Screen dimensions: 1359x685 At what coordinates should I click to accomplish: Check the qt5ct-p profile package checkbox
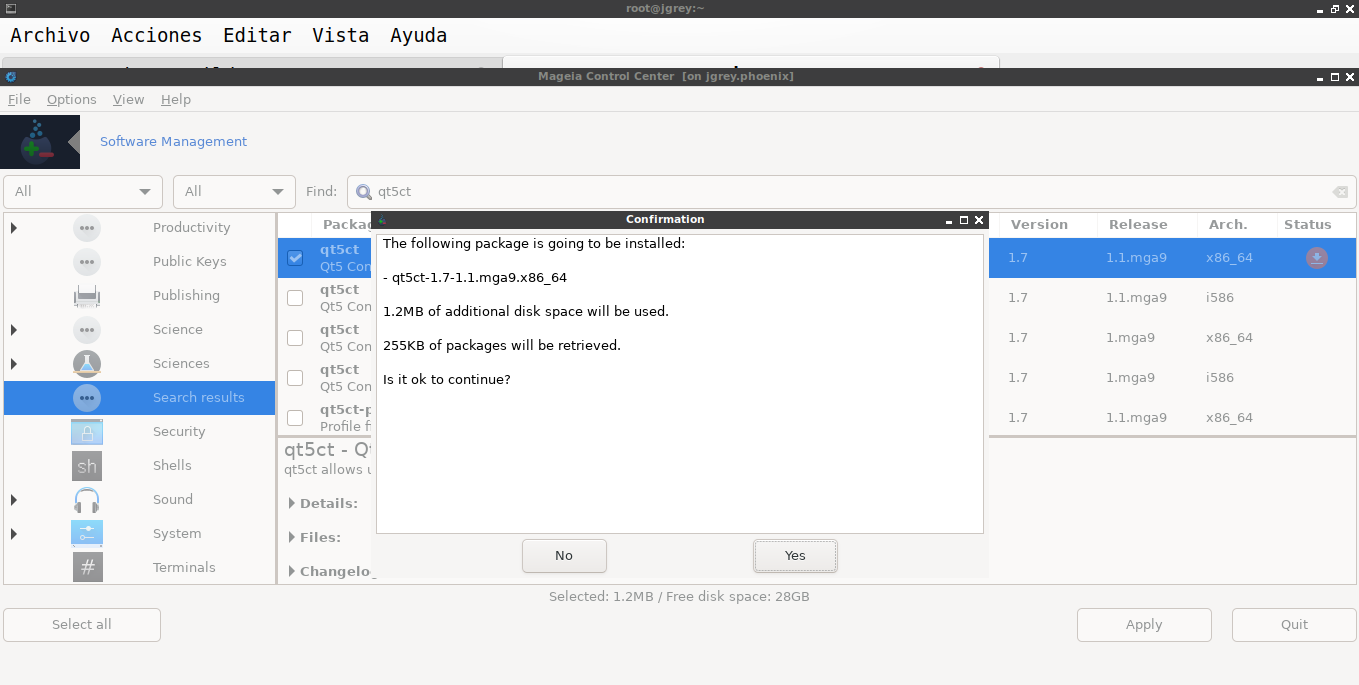pos(295,418)
